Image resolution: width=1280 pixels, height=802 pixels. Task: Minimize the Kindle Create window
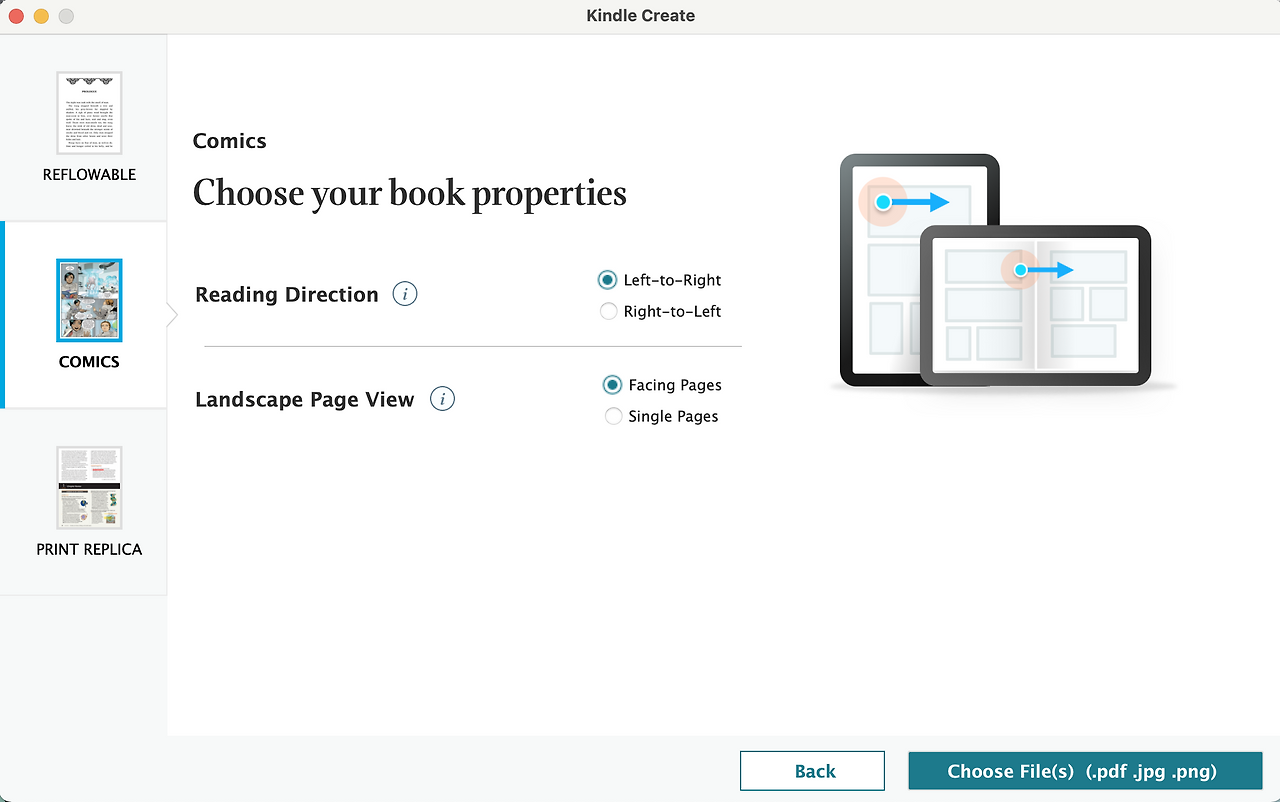pyautogui.click(x=41, y=16)
